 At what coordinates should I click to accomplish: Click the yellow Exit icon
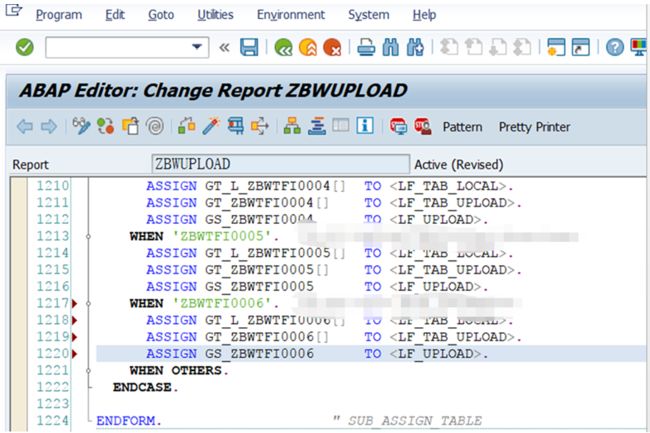(x=308, y=47)
